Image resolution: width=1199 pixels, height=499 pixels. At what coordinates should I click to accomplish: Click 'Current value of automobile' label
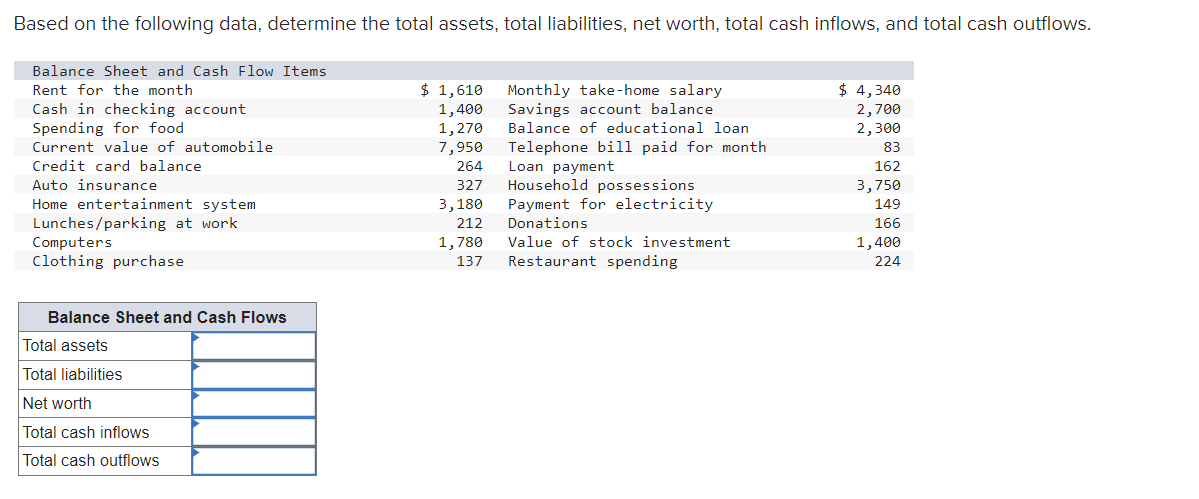pyautogui.click(x=153, y=147)
